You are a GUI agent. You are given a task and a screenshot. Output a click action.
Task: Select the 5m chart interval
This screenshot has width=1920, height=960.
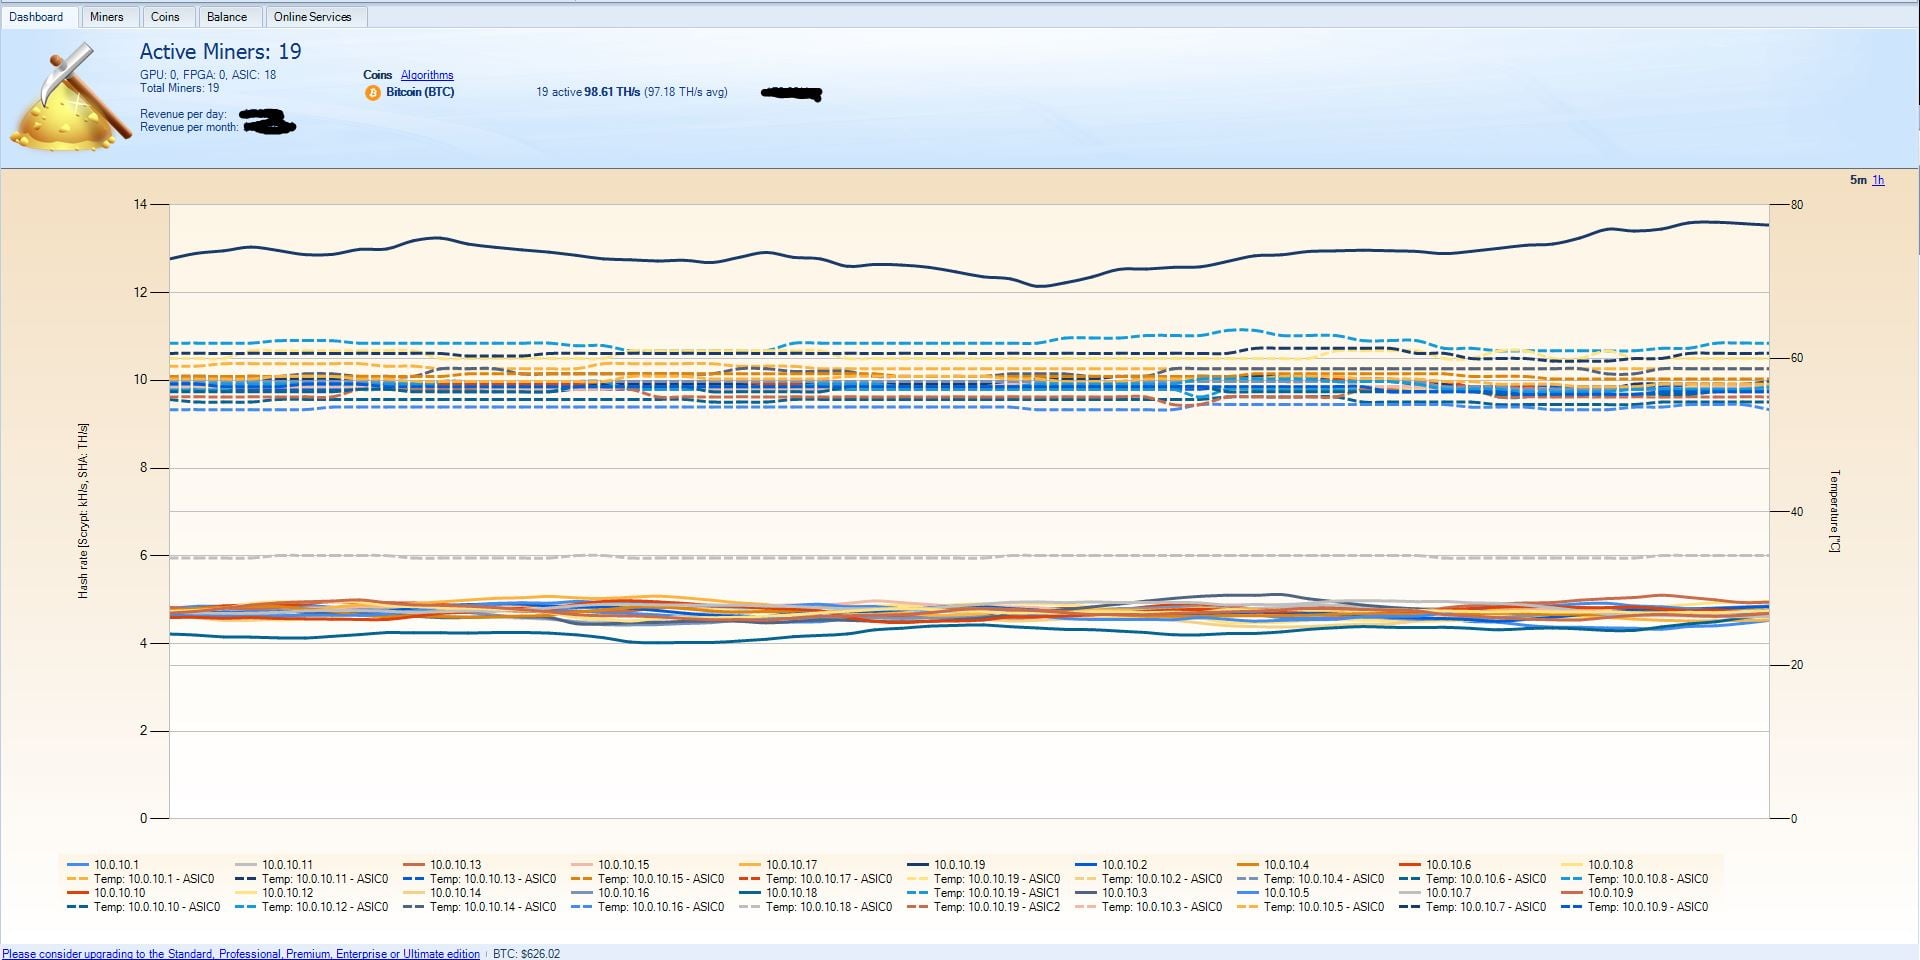click(x=1857, y=180)
